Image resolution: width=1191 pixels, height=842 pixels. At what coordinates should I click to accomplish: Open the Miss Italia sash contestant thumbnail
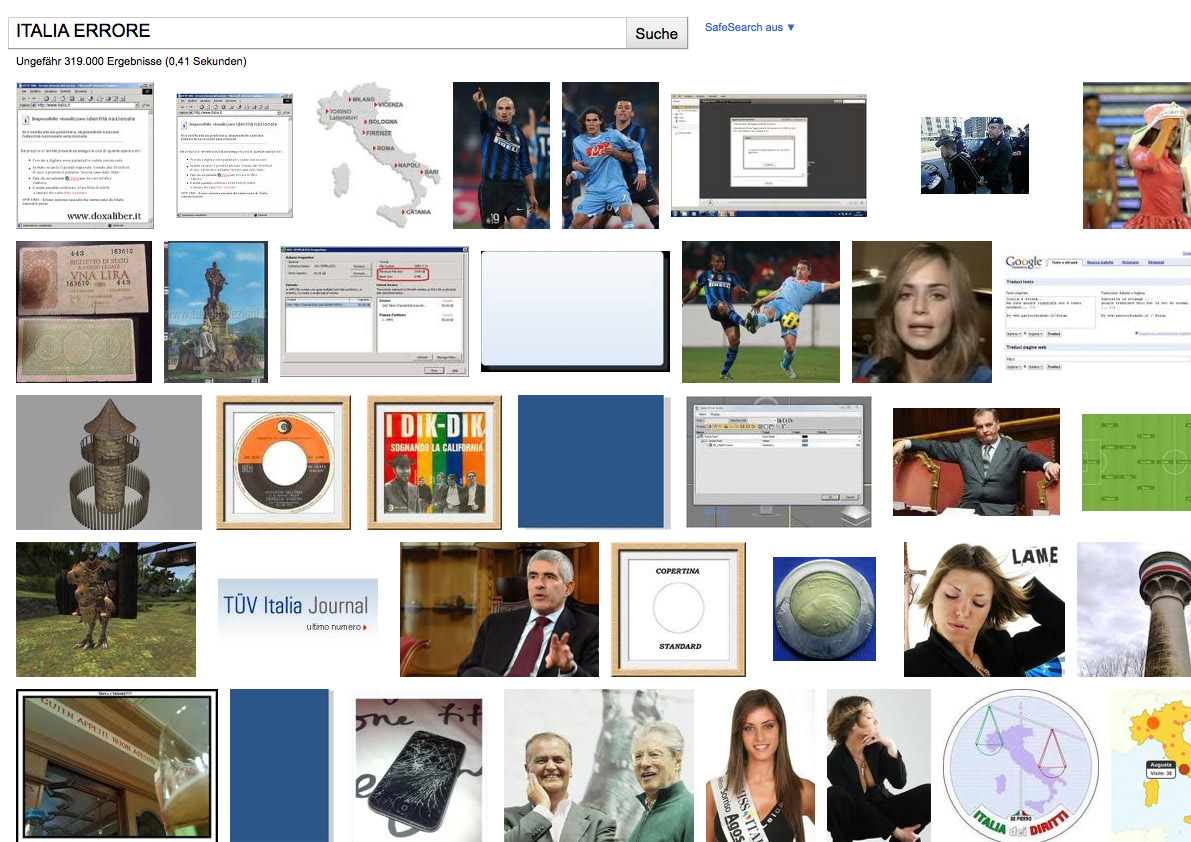[x=760, y=765]
